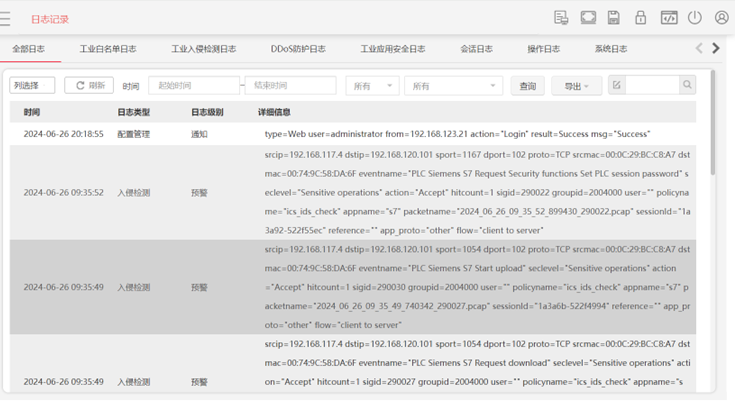The image size is (735, 401).
Task: Expand the wider 所有 level dropdown
Action: pyautogui.click(x=453, y=86)
